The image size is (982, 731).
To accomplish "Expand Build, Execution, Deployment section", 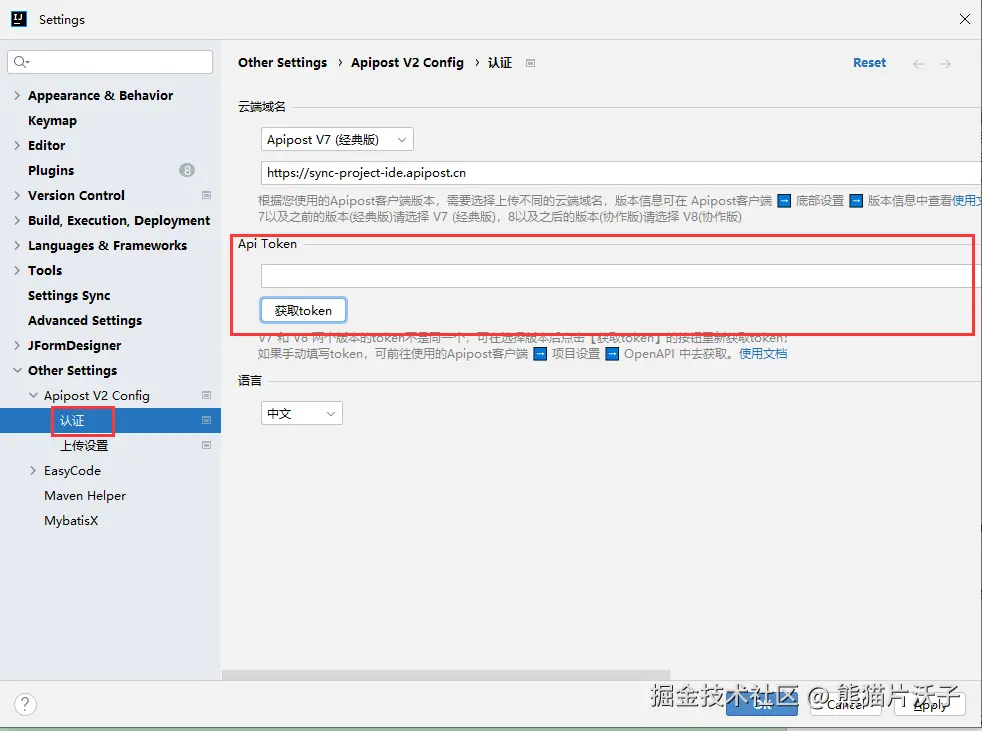I will [17, 220].
